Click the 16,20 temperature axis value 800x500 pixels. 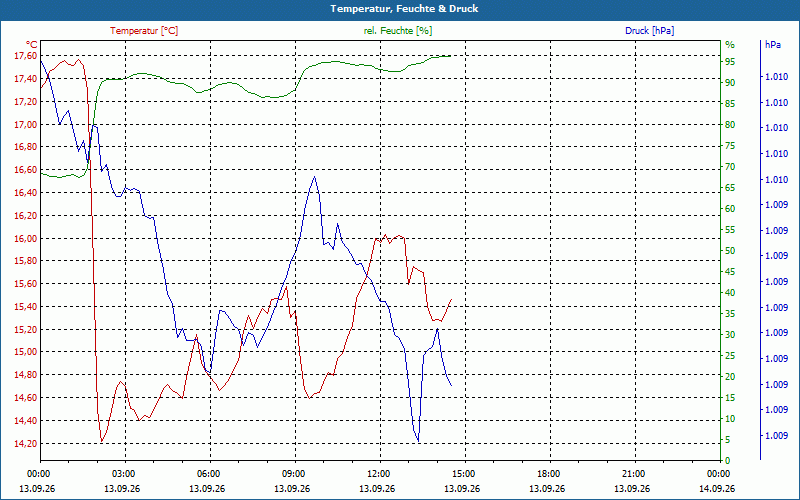(x=25, y=216)
